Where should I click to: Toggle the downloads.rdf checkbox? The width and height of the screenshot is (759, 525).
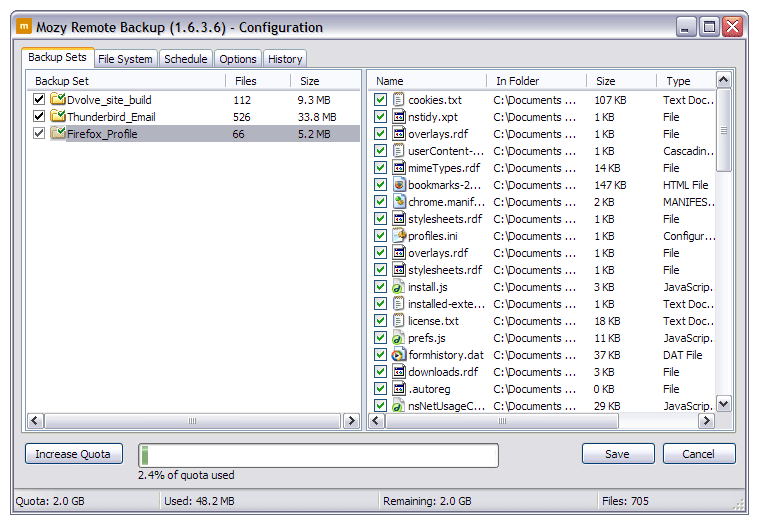coord(380,372)
